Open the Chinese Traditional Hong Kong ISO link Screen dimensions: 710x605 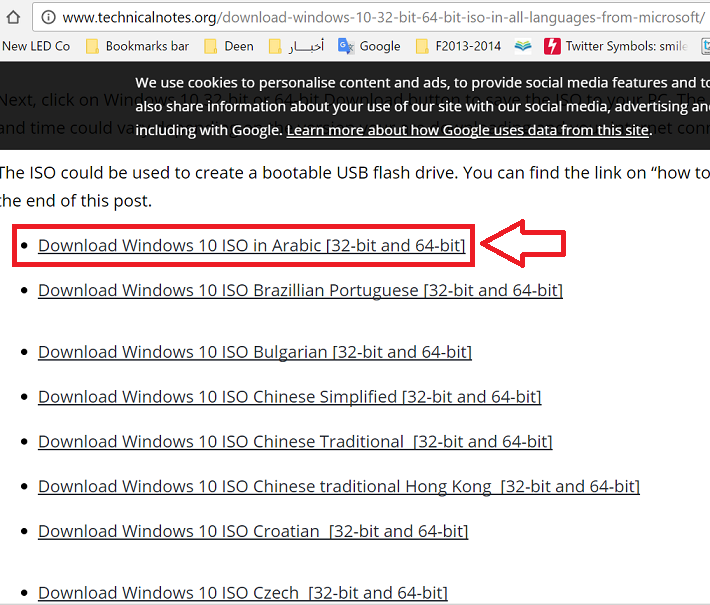pos(338,487)
